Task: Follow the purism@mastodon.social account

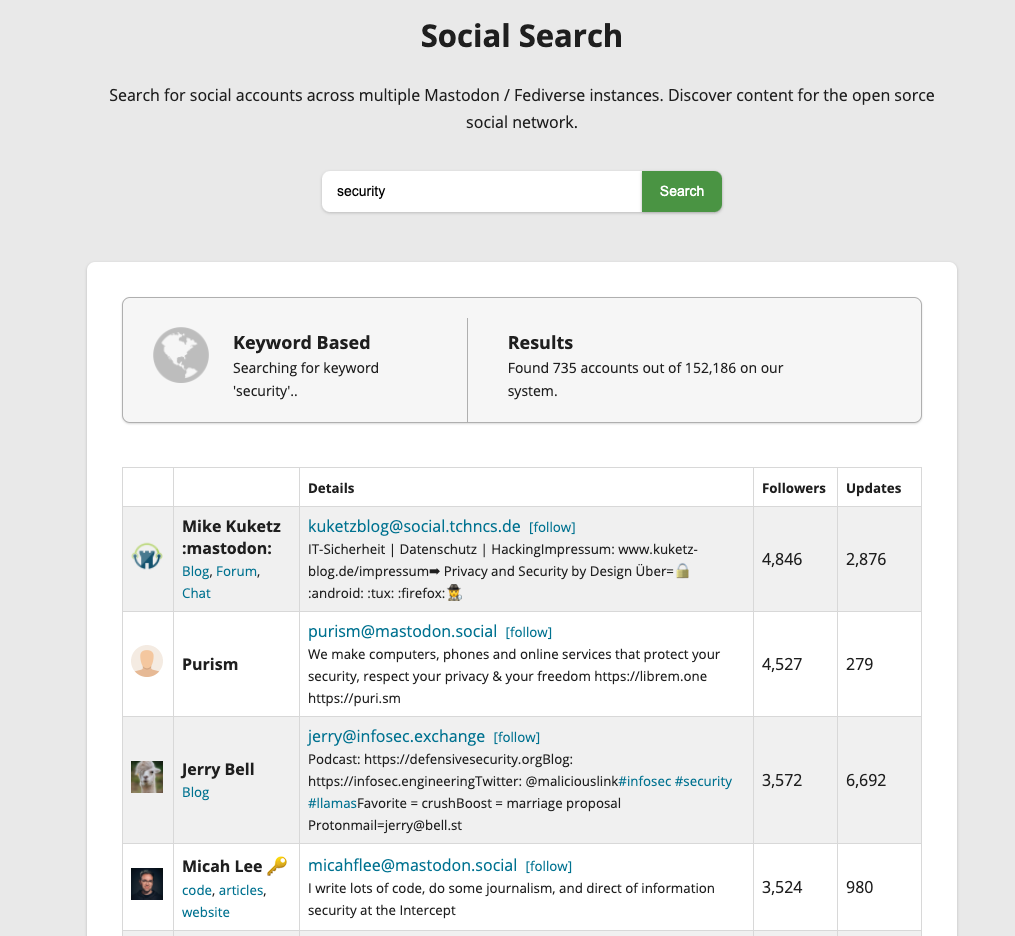Action: coord(529,632)
